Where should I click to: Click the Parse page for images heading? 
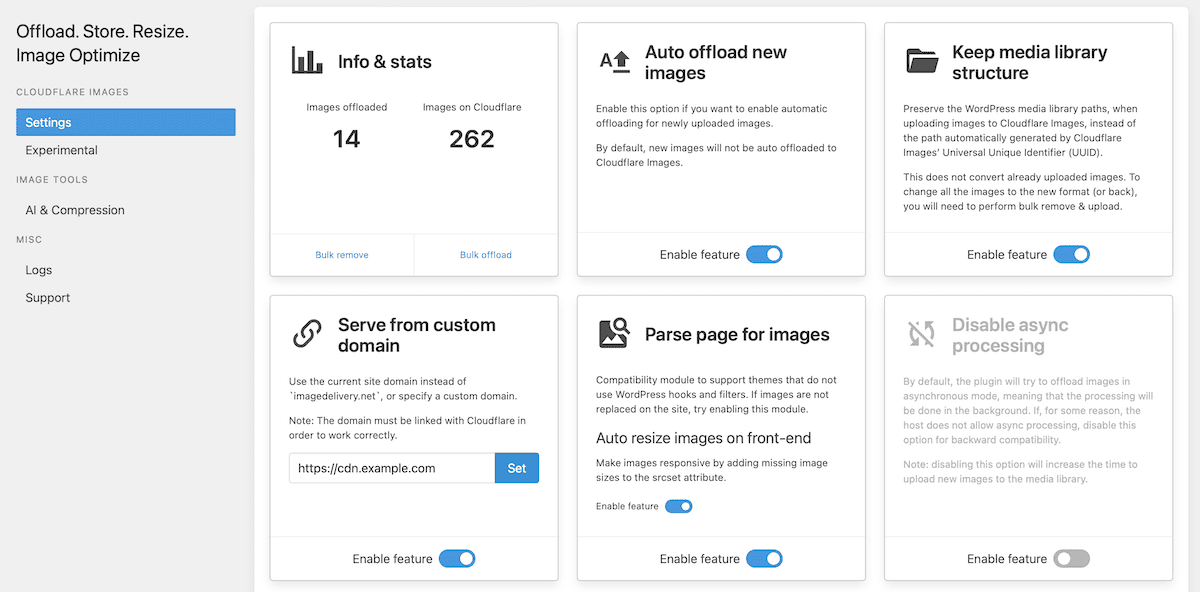click(x=738, y=335)
